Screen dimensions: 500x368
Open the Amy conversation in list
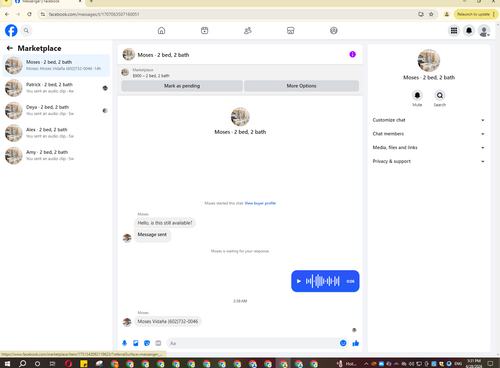[56, 155]
